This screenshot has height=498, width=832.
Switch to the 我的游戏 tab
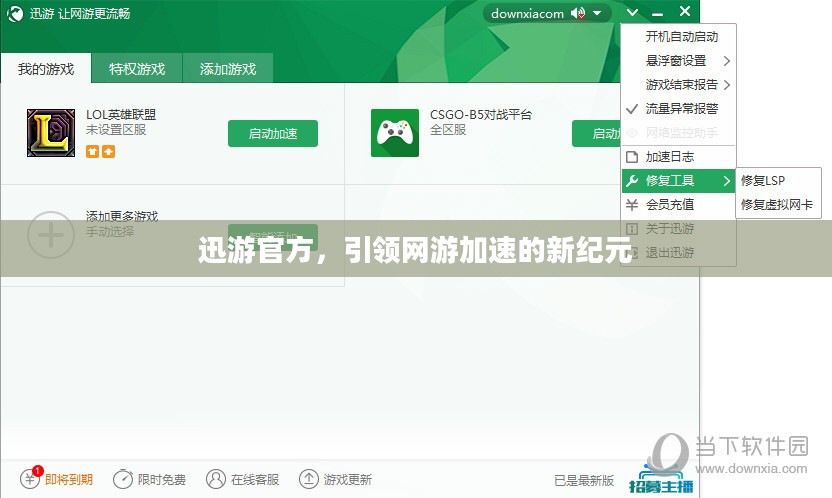coord(46,68)
